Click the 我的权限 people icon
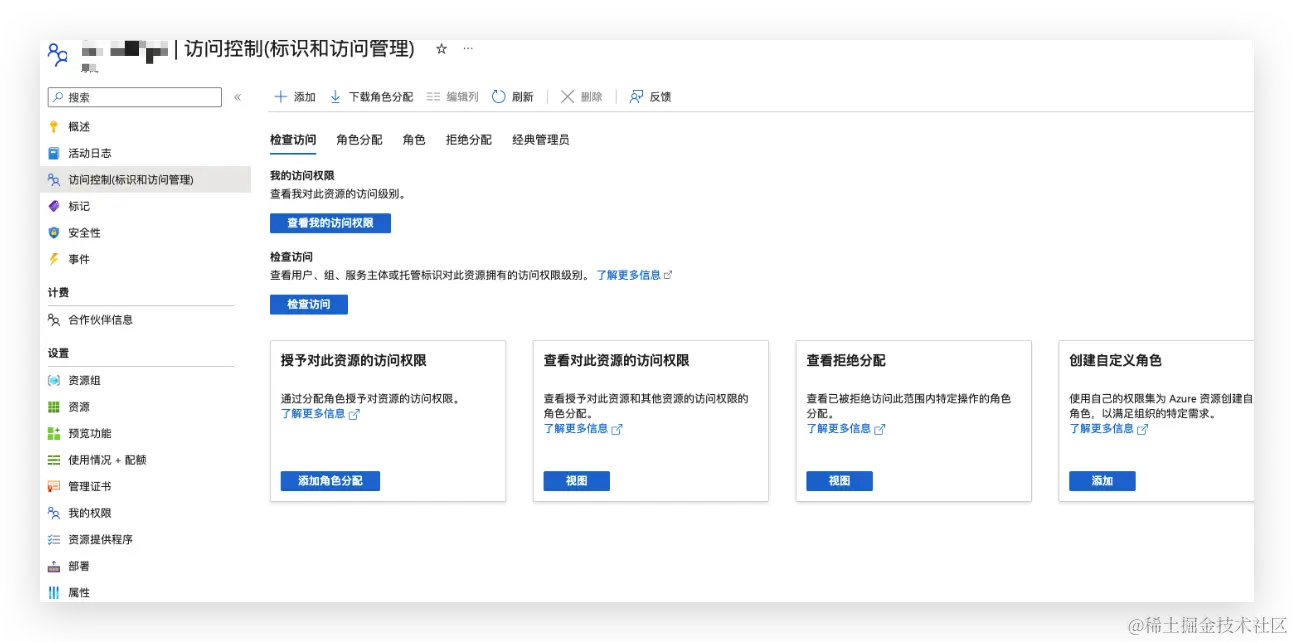The width and height of the screenshot is (1294, 642). point(54,513)
